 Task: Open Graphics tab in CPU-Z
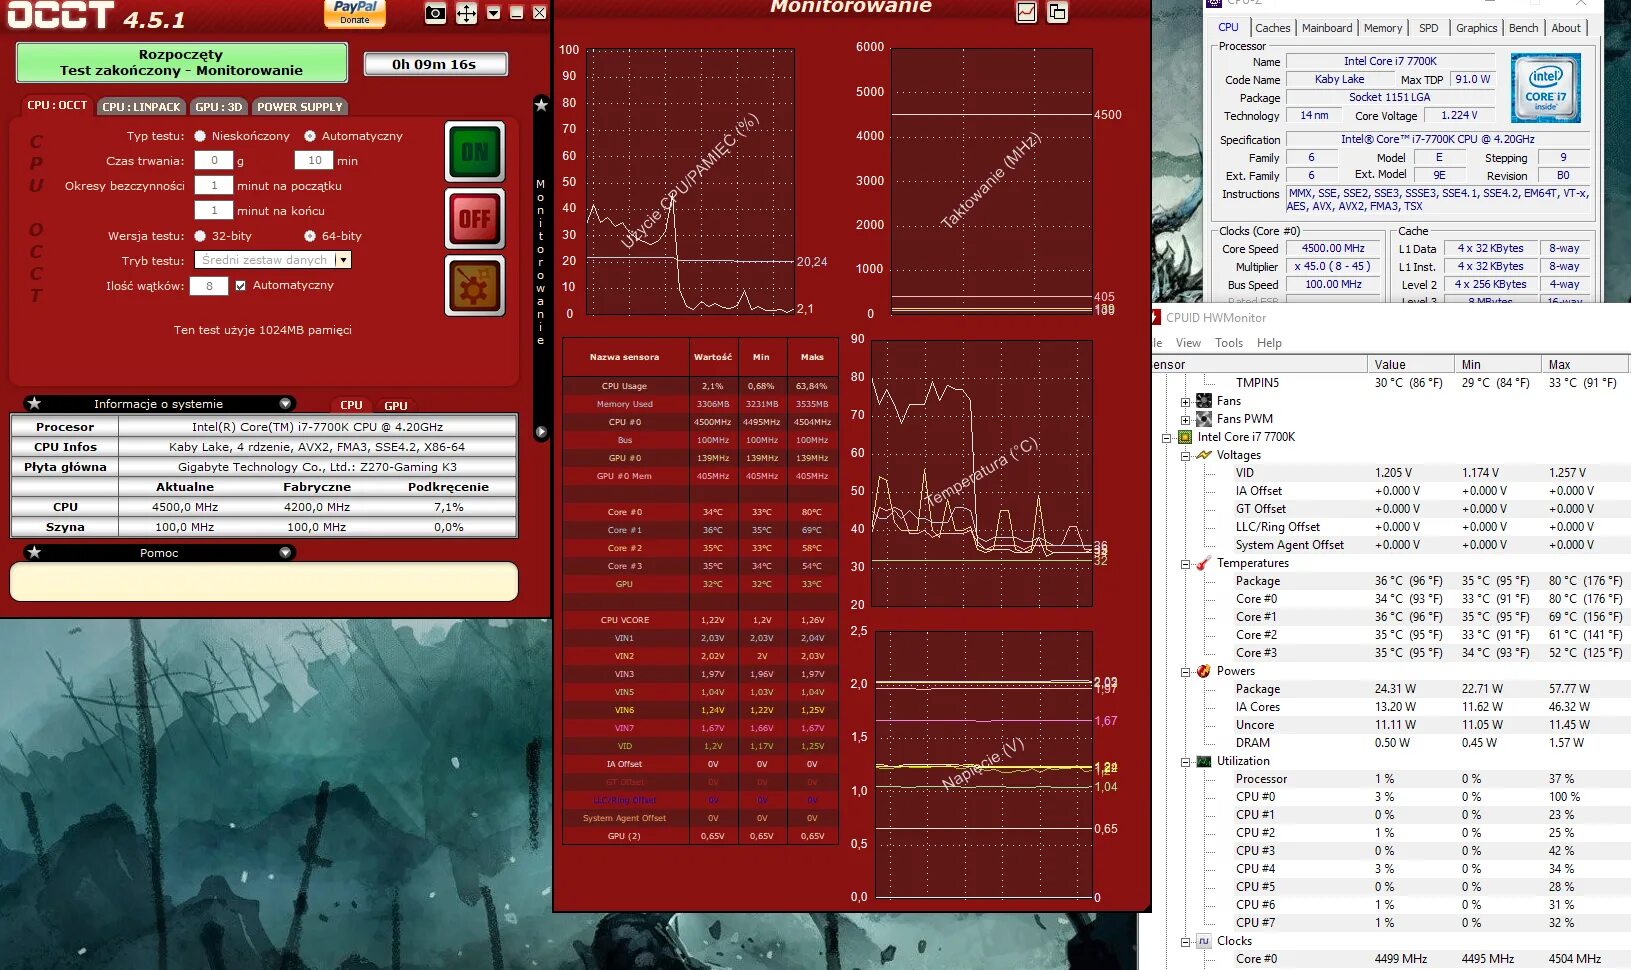(1476, 28)
